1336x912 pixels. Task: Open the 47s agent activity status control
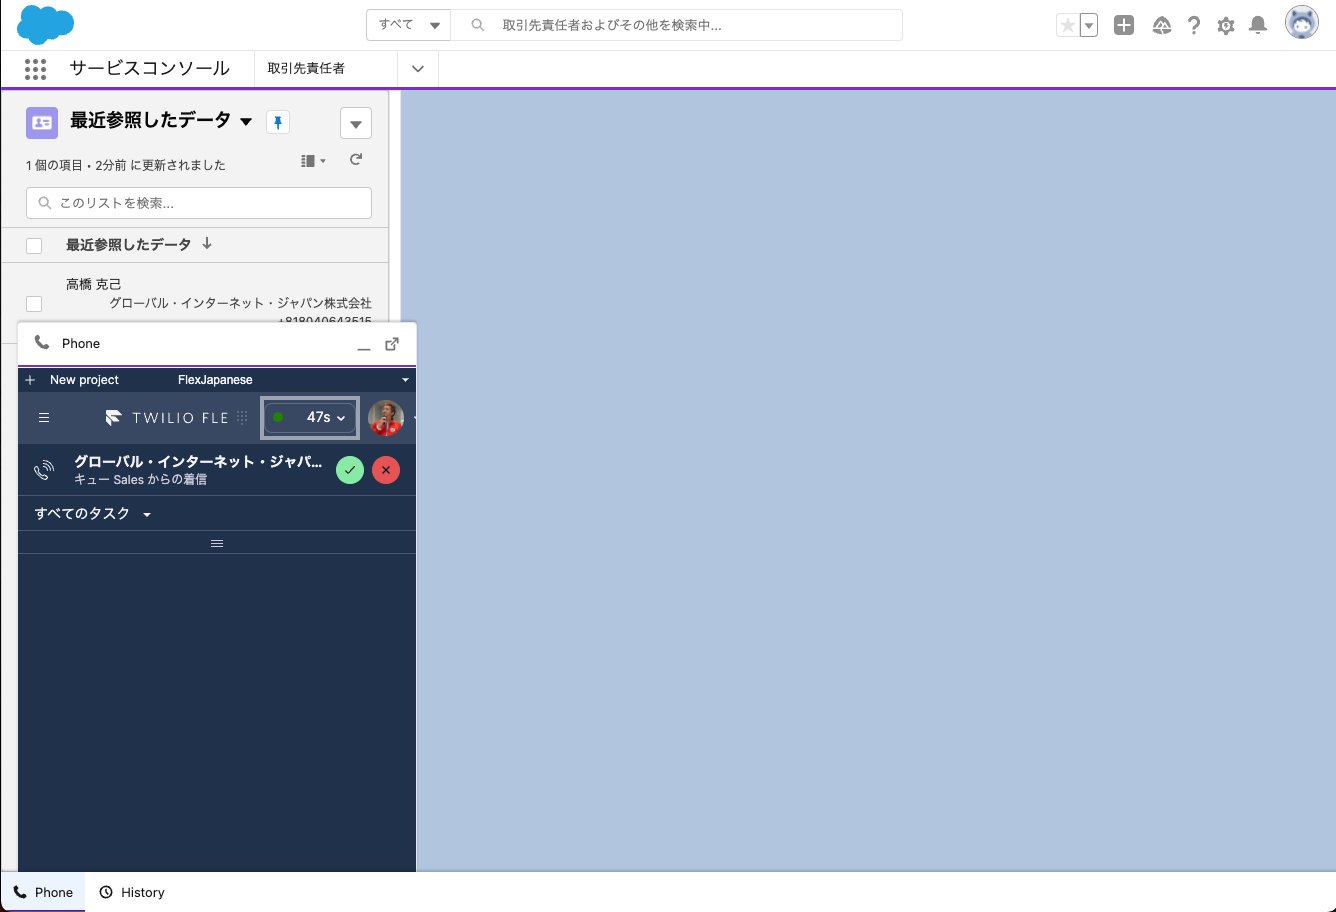click(309, 417)
